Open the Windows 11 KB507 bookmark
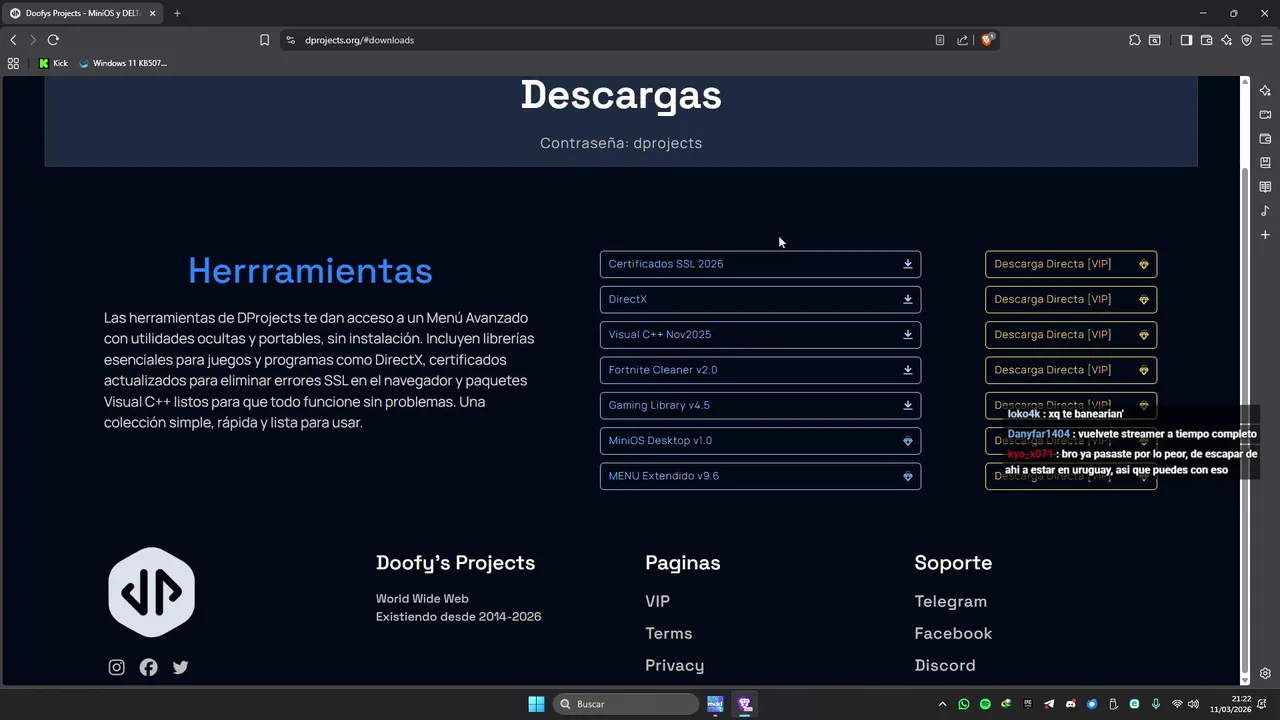1280x720 pixels. (x=122, y=63)
